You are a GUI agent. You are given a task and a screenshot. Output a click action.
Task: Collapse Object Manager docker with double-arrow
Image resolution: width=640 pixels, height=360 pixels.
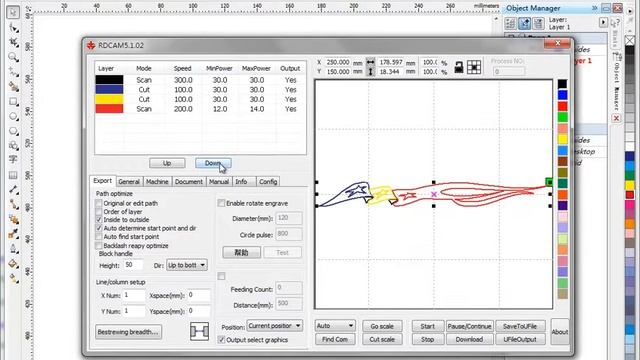(594, 8)
